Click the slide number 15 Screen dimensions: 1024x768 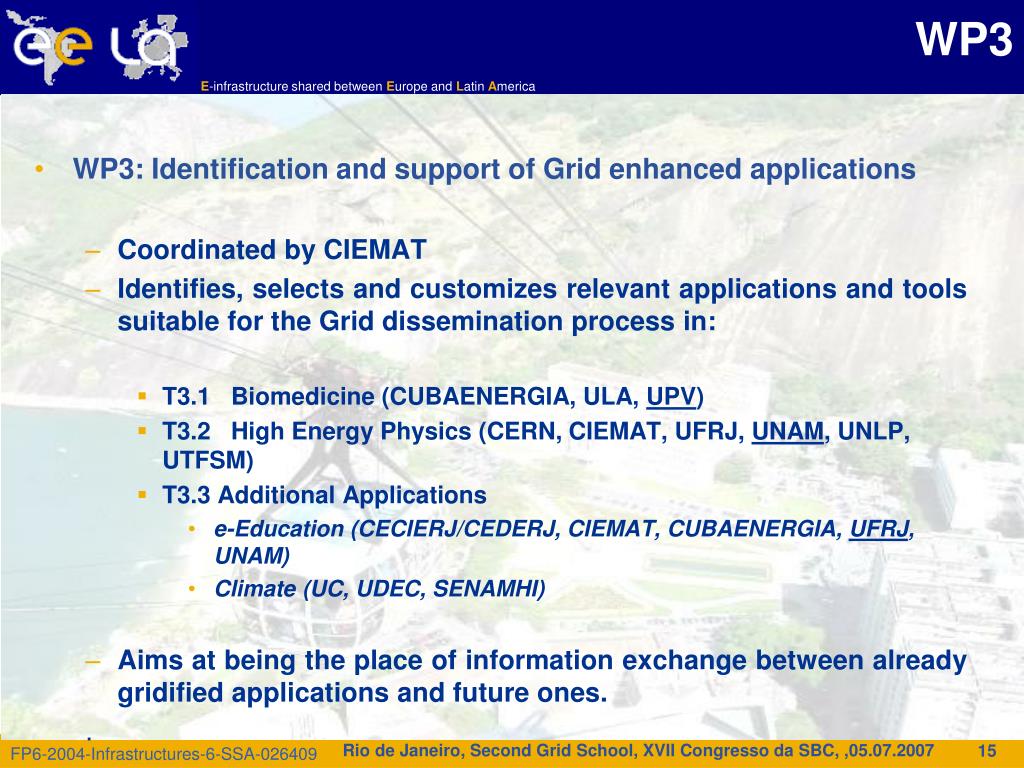coord(986,751)
